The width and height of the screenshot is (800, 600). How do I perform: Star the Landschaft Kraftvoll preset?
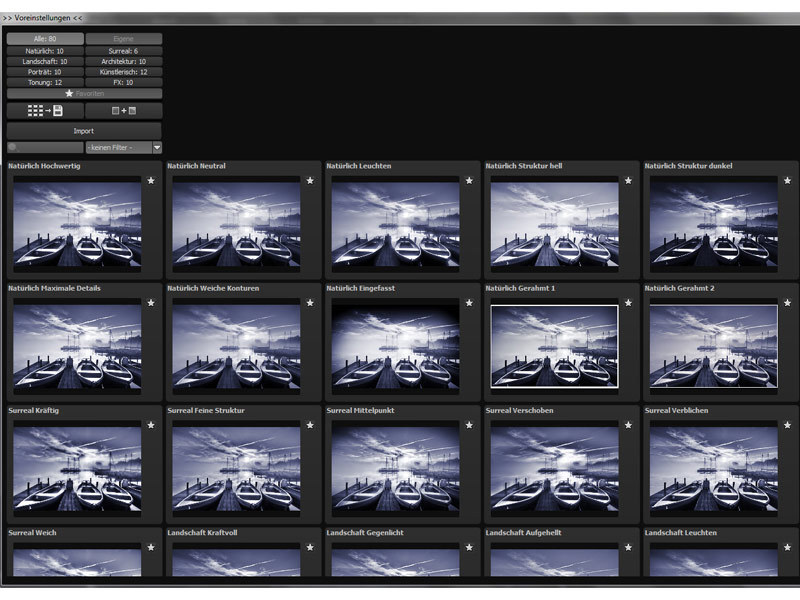click(x=310, y=547)
